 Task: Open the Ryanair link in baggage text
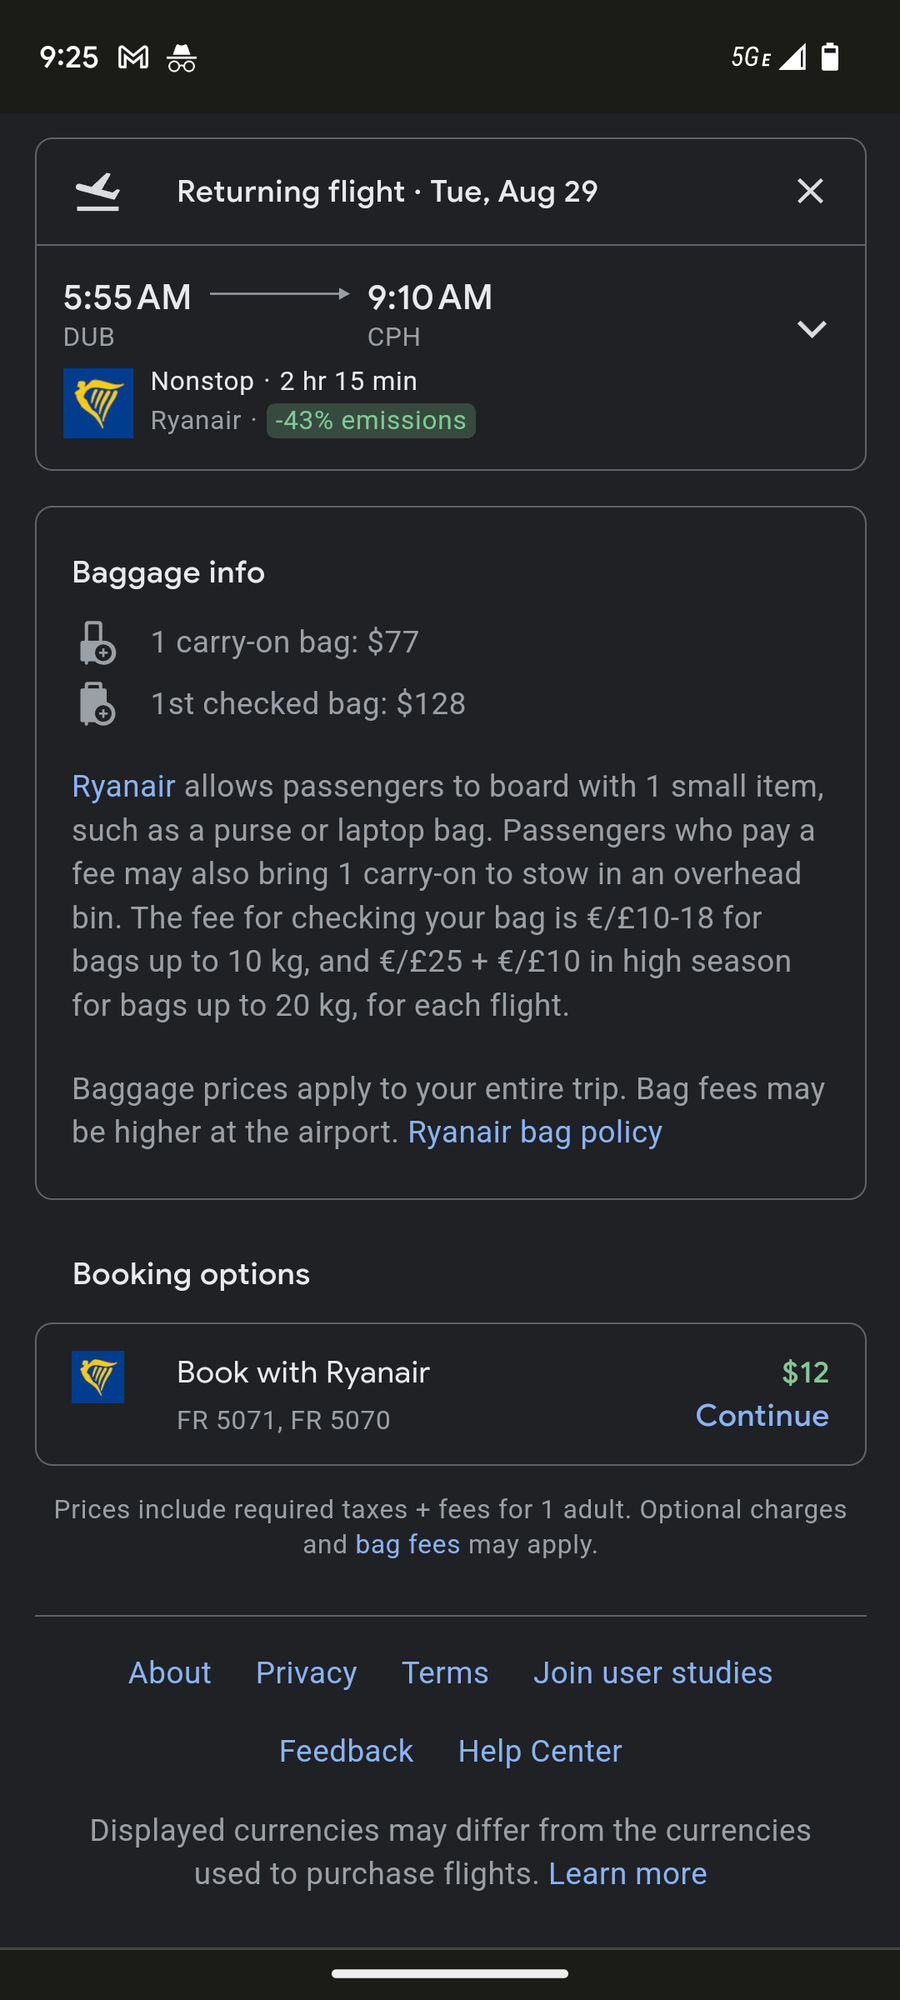point(123,787)
